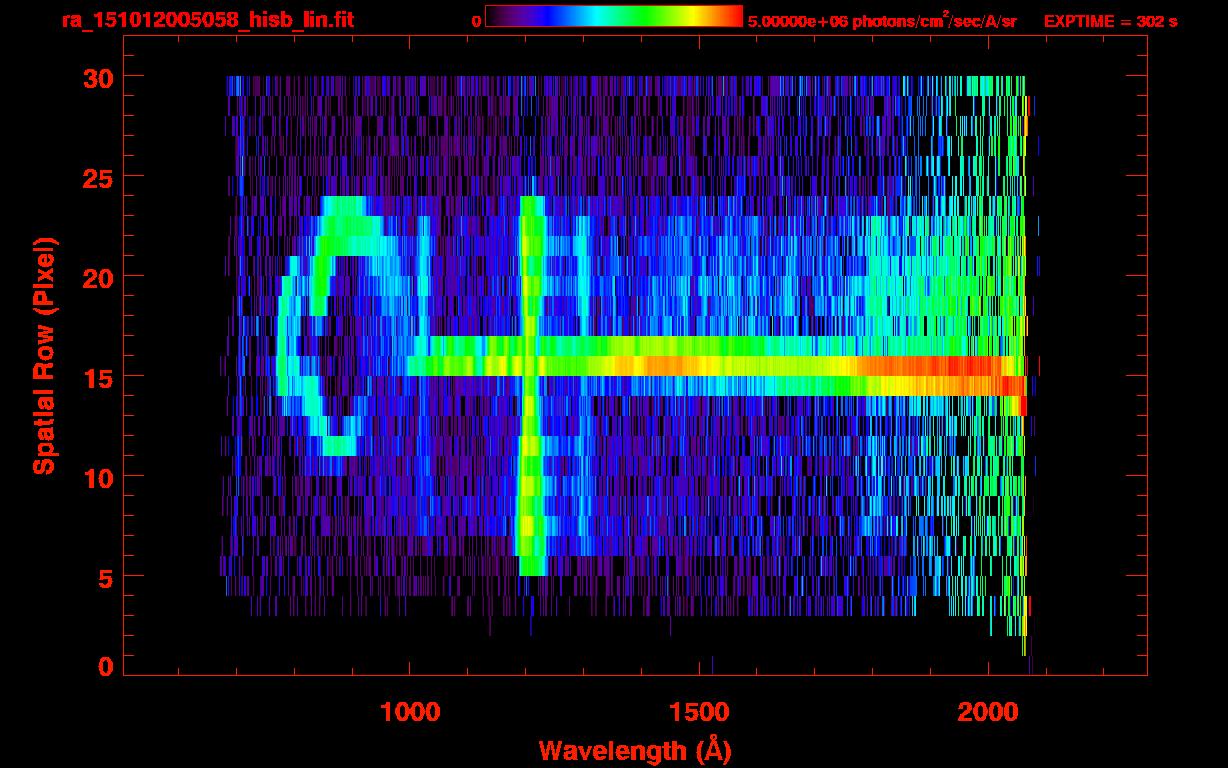Click the y-axis tick label 0
The image size is (1228, 768).
pyautogui.click(x=106, y=665)
